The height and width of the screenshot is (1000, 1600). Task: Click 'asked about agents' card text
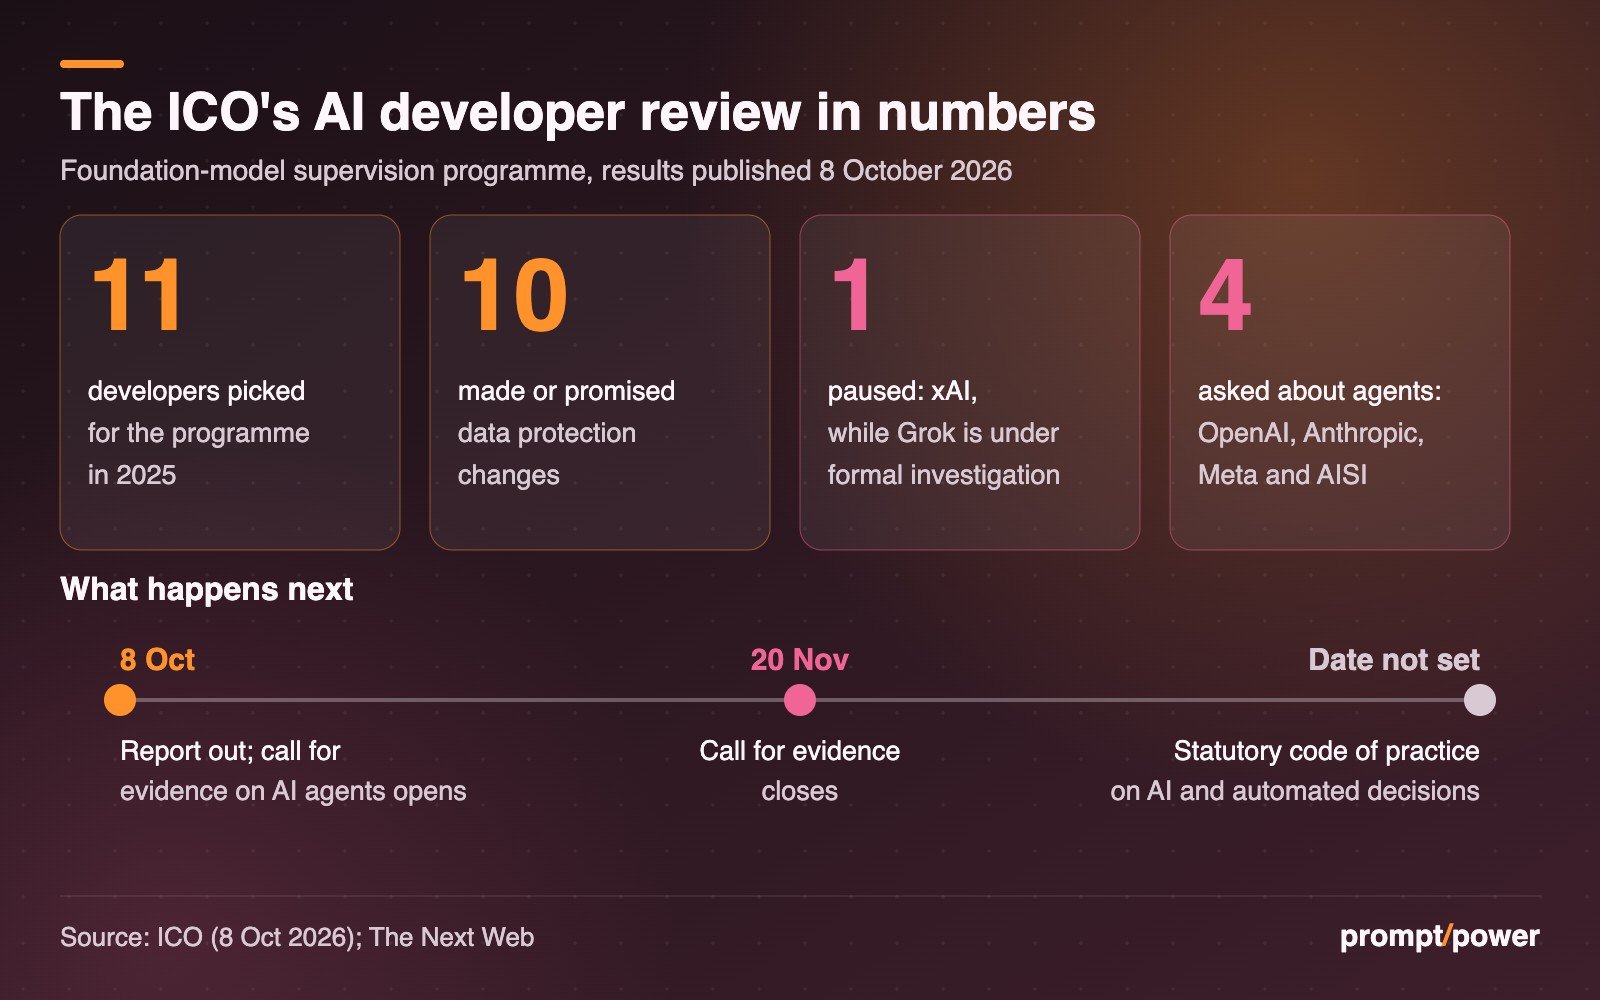point(1320,433)
